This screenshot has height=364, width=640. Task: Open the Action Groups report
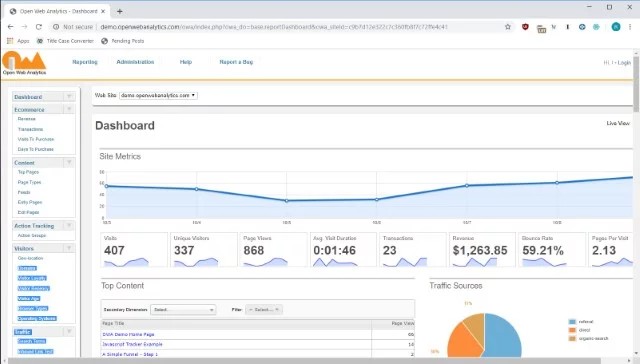pyautogui.click(x=32, y=235)
